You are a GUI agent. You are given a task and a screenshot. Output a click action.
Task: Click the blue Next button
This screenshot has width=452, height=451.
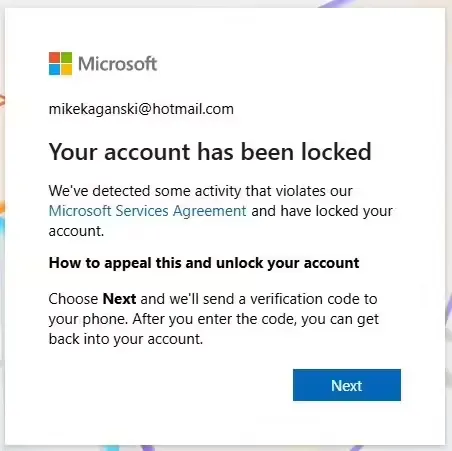tap(347, 385)
